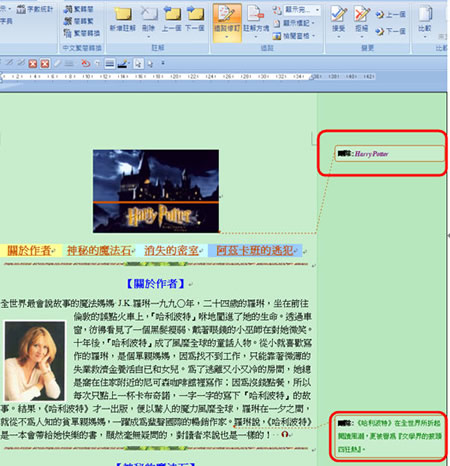Image resolution: width=450 pixels, height=466 pixels.
Task: Open the display-for-review (顯示完…) combo box
Action: click(302, 10)
